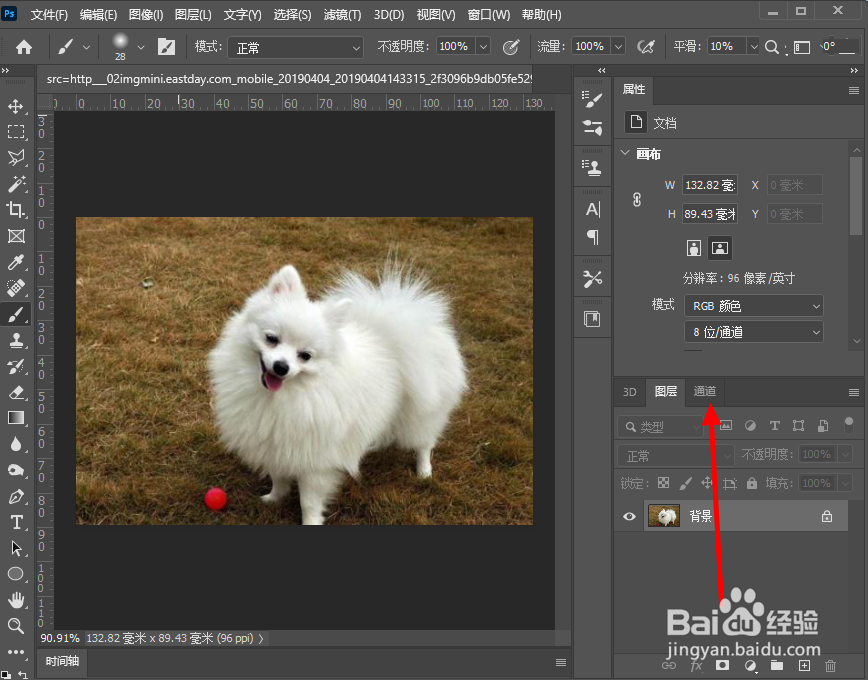The width and height of the screenshot is (868, 680).
Task: Toggle lock transparent pixels
Action: 663,483
